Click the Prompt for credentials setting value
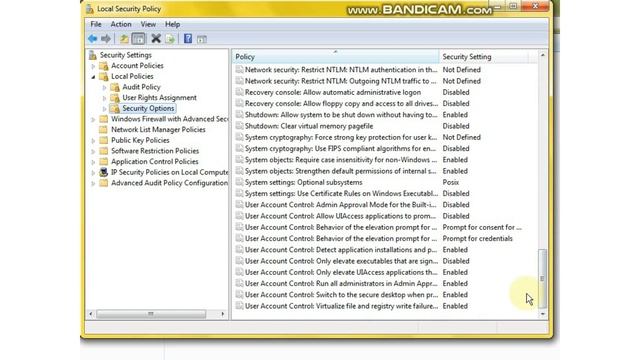The image size is (640, 360). coord(477,238)
